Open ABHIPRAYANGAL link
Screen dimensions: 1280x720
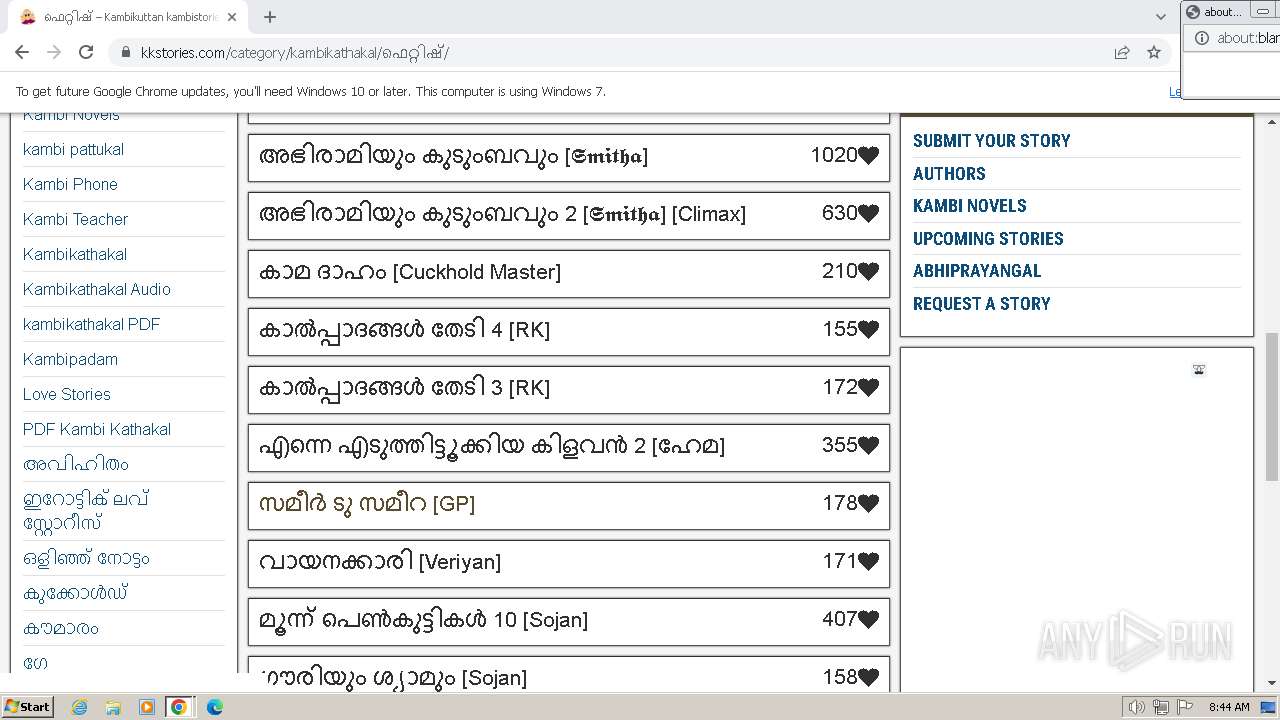[977, 271]
